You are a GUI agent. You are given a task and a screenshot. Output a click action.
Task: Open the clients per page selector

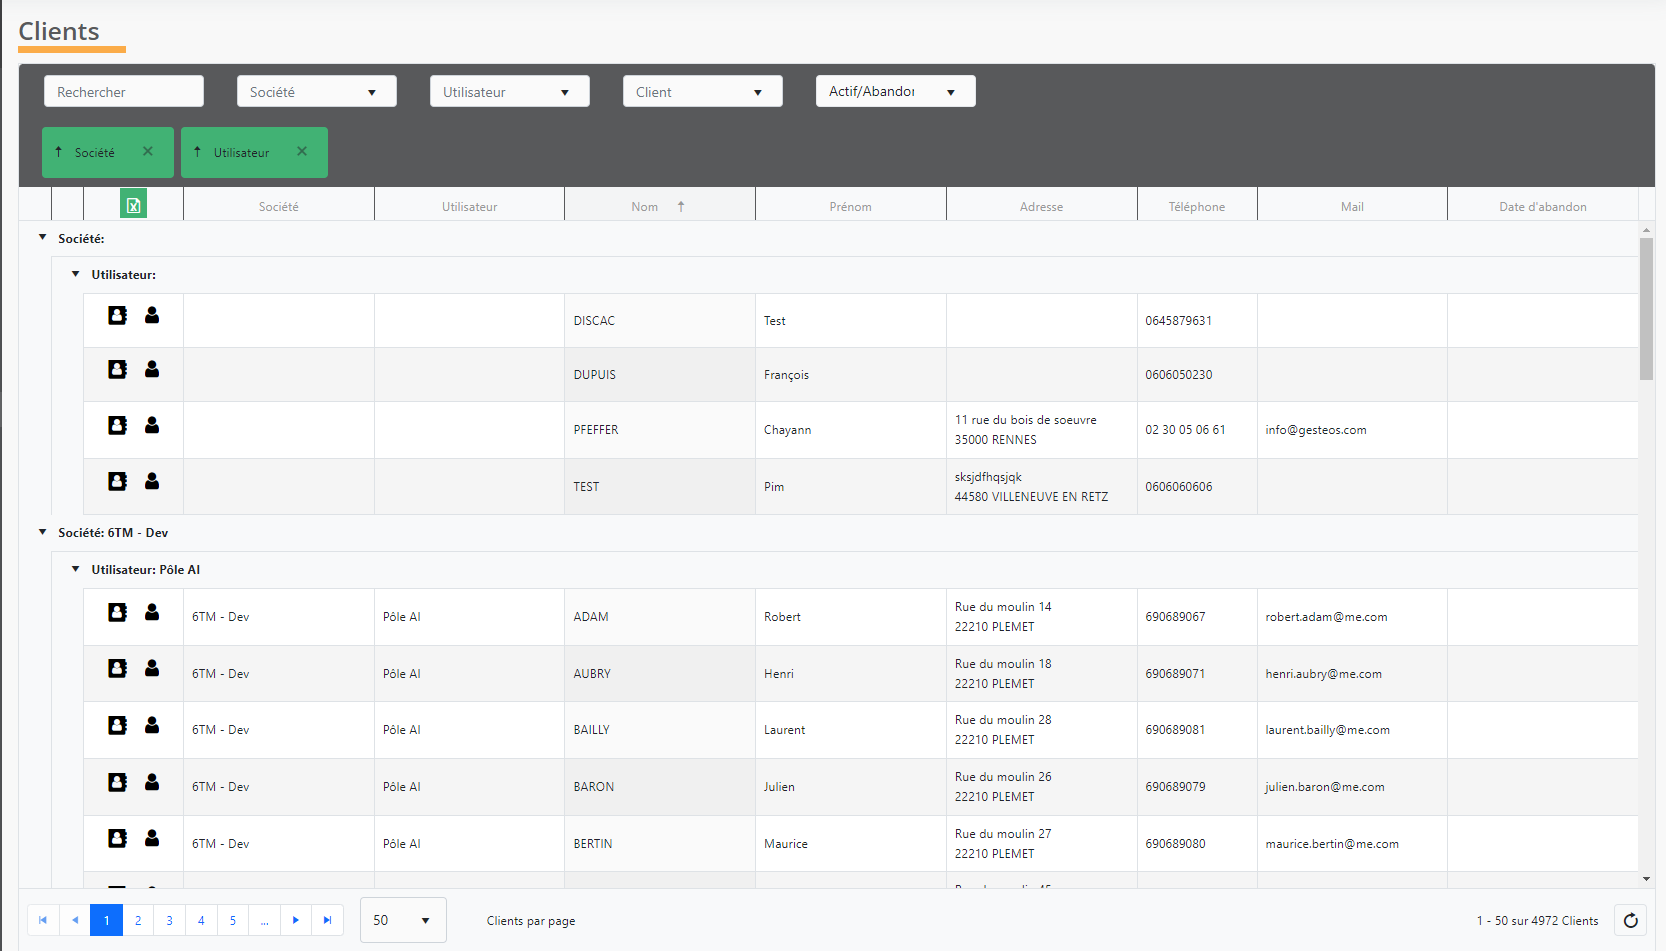(402, 920)
